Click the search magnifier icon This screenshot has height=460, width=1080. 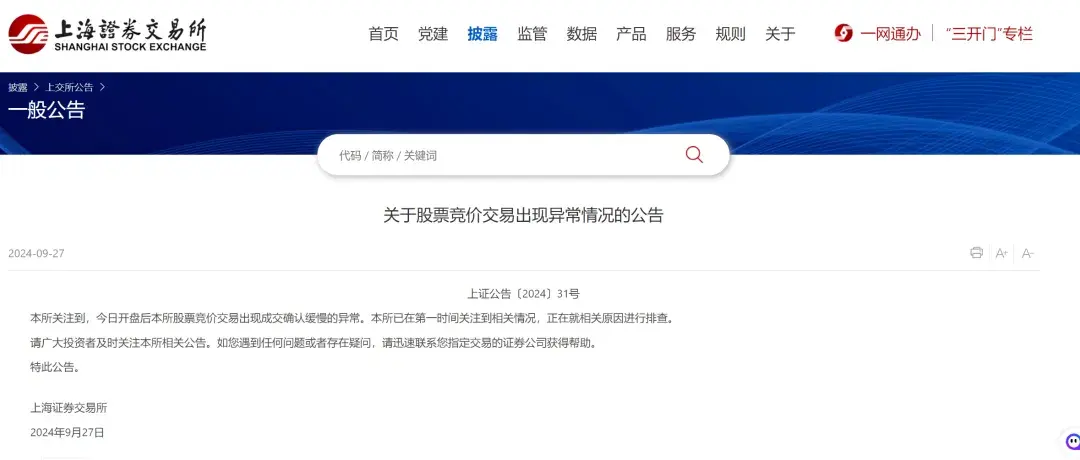694,155
